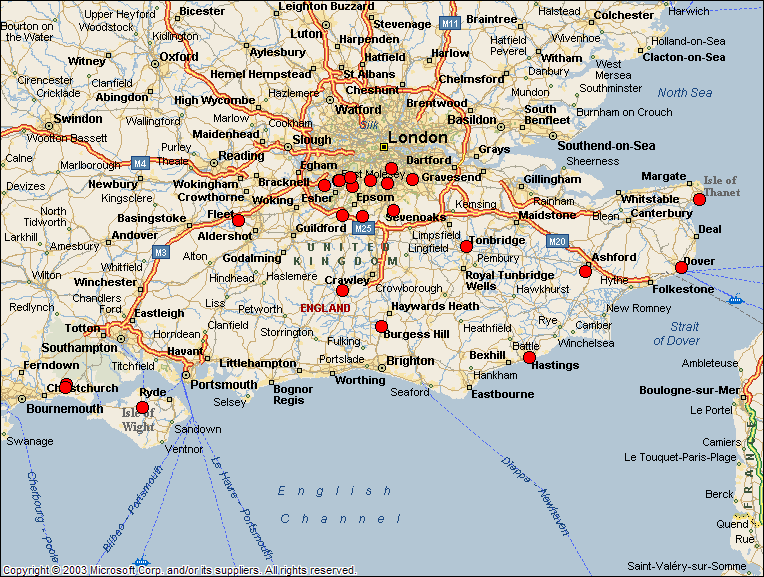Click the London city label

click(x=417, y=137)
